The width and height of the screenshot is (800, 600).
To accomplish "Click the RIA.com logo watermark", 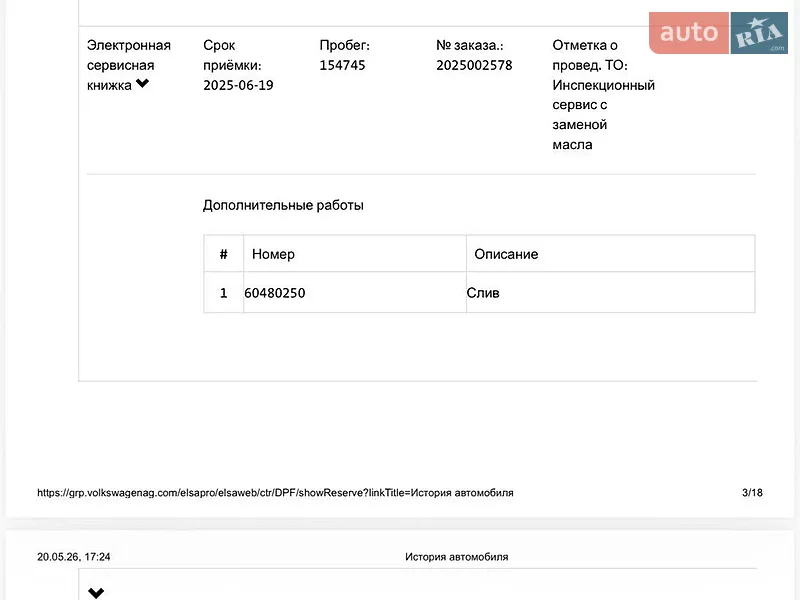I will [759, 33].
